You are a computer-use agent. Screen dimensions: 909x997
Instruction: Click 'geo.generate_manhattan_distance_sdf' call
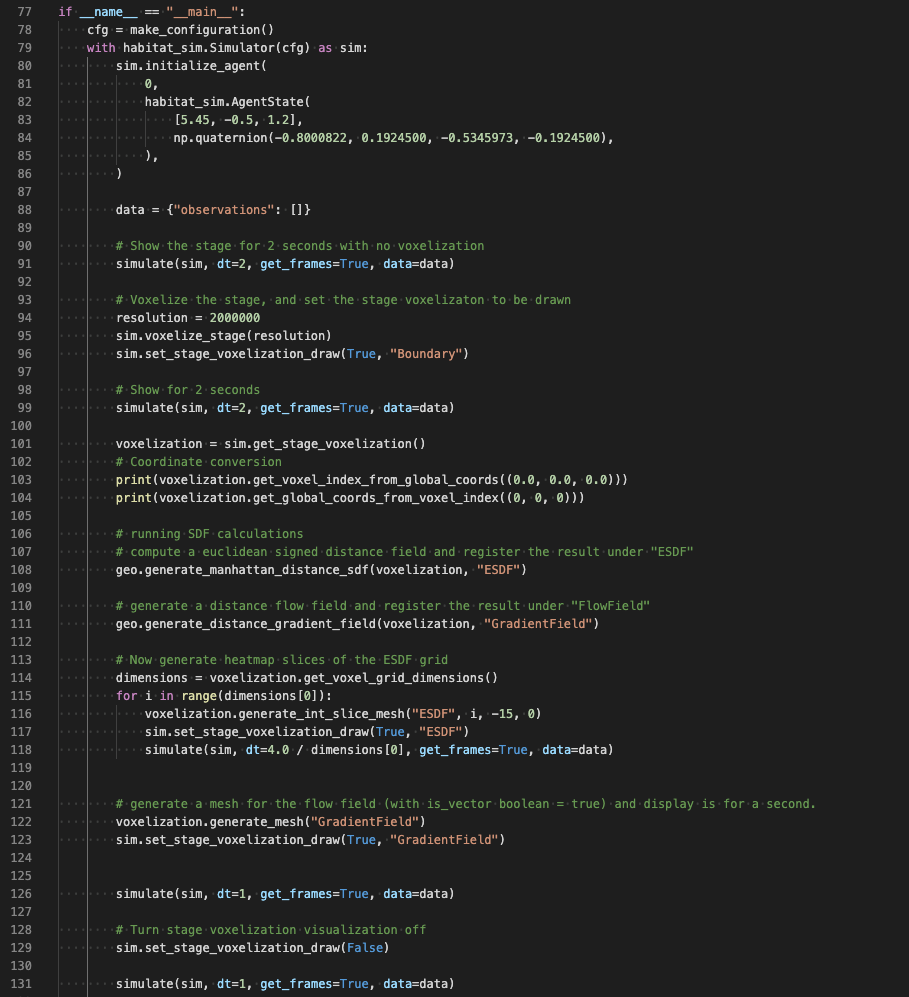click(242, 570)
